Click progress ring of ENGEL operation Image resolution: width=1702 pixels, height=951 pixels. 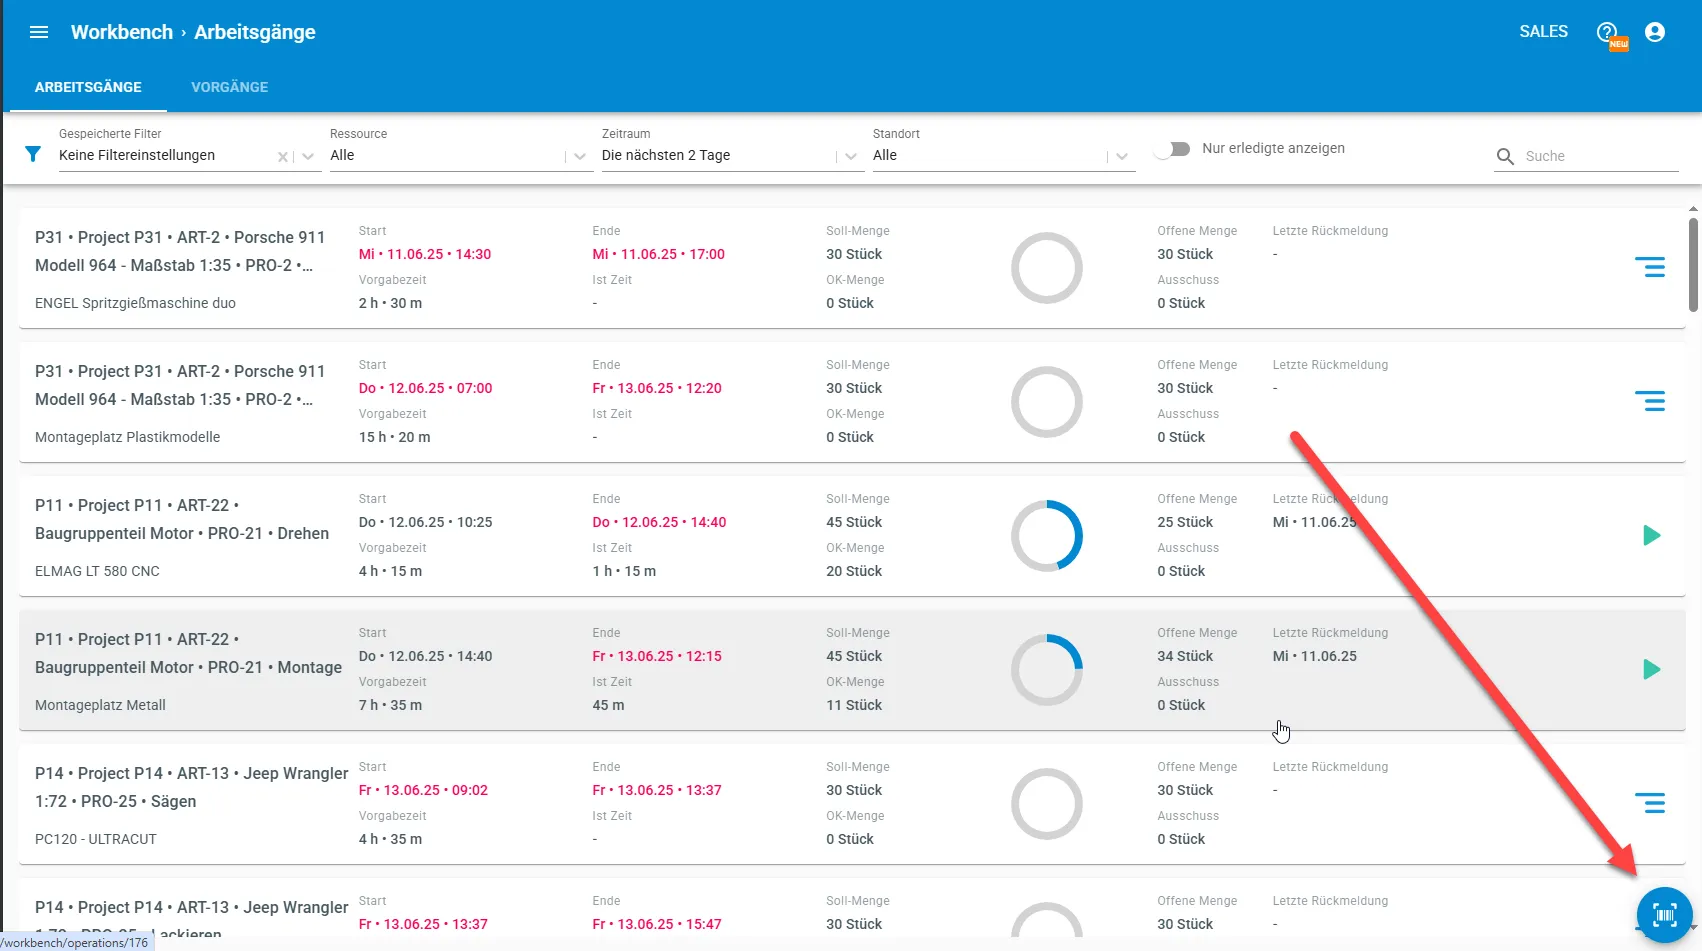[1047, 268]
